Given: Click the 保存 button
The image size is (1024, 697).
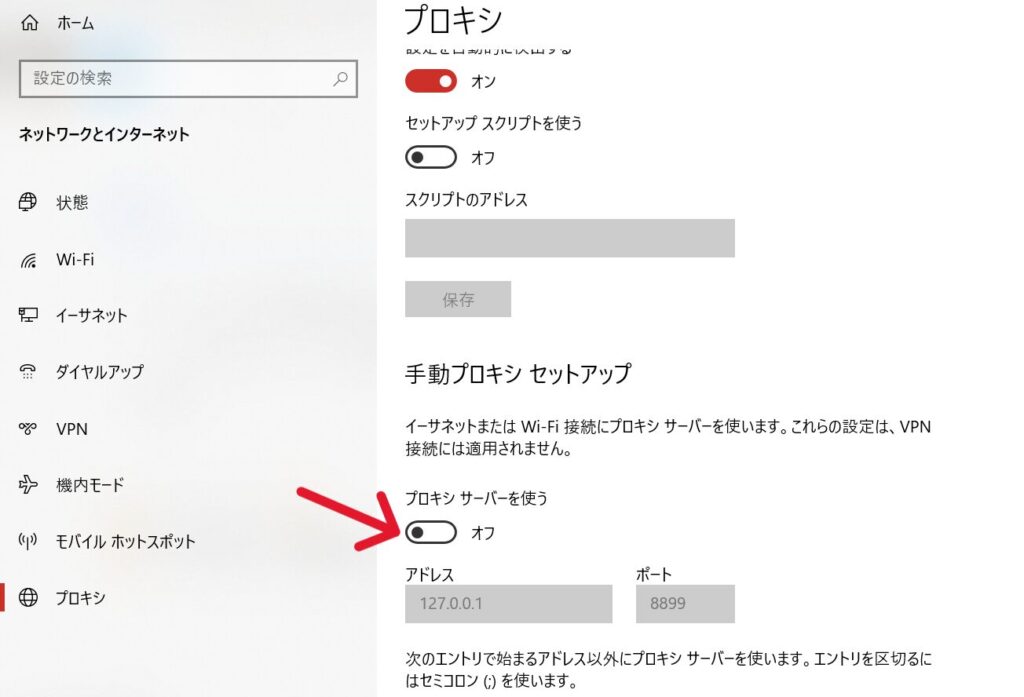Looking at the screenshot, I should [458, 300].
